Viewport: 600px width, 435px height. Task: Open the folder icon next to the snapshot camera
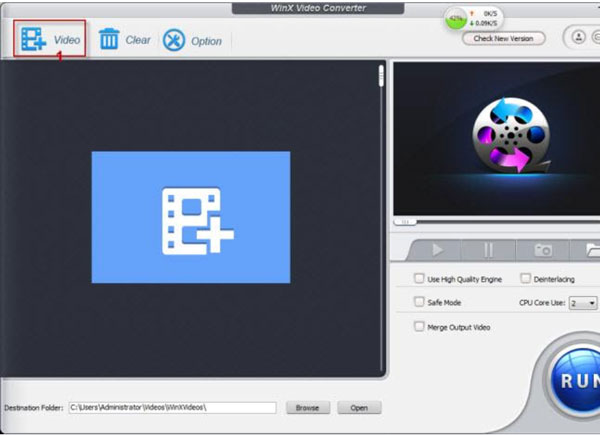[x=592, y=250]
